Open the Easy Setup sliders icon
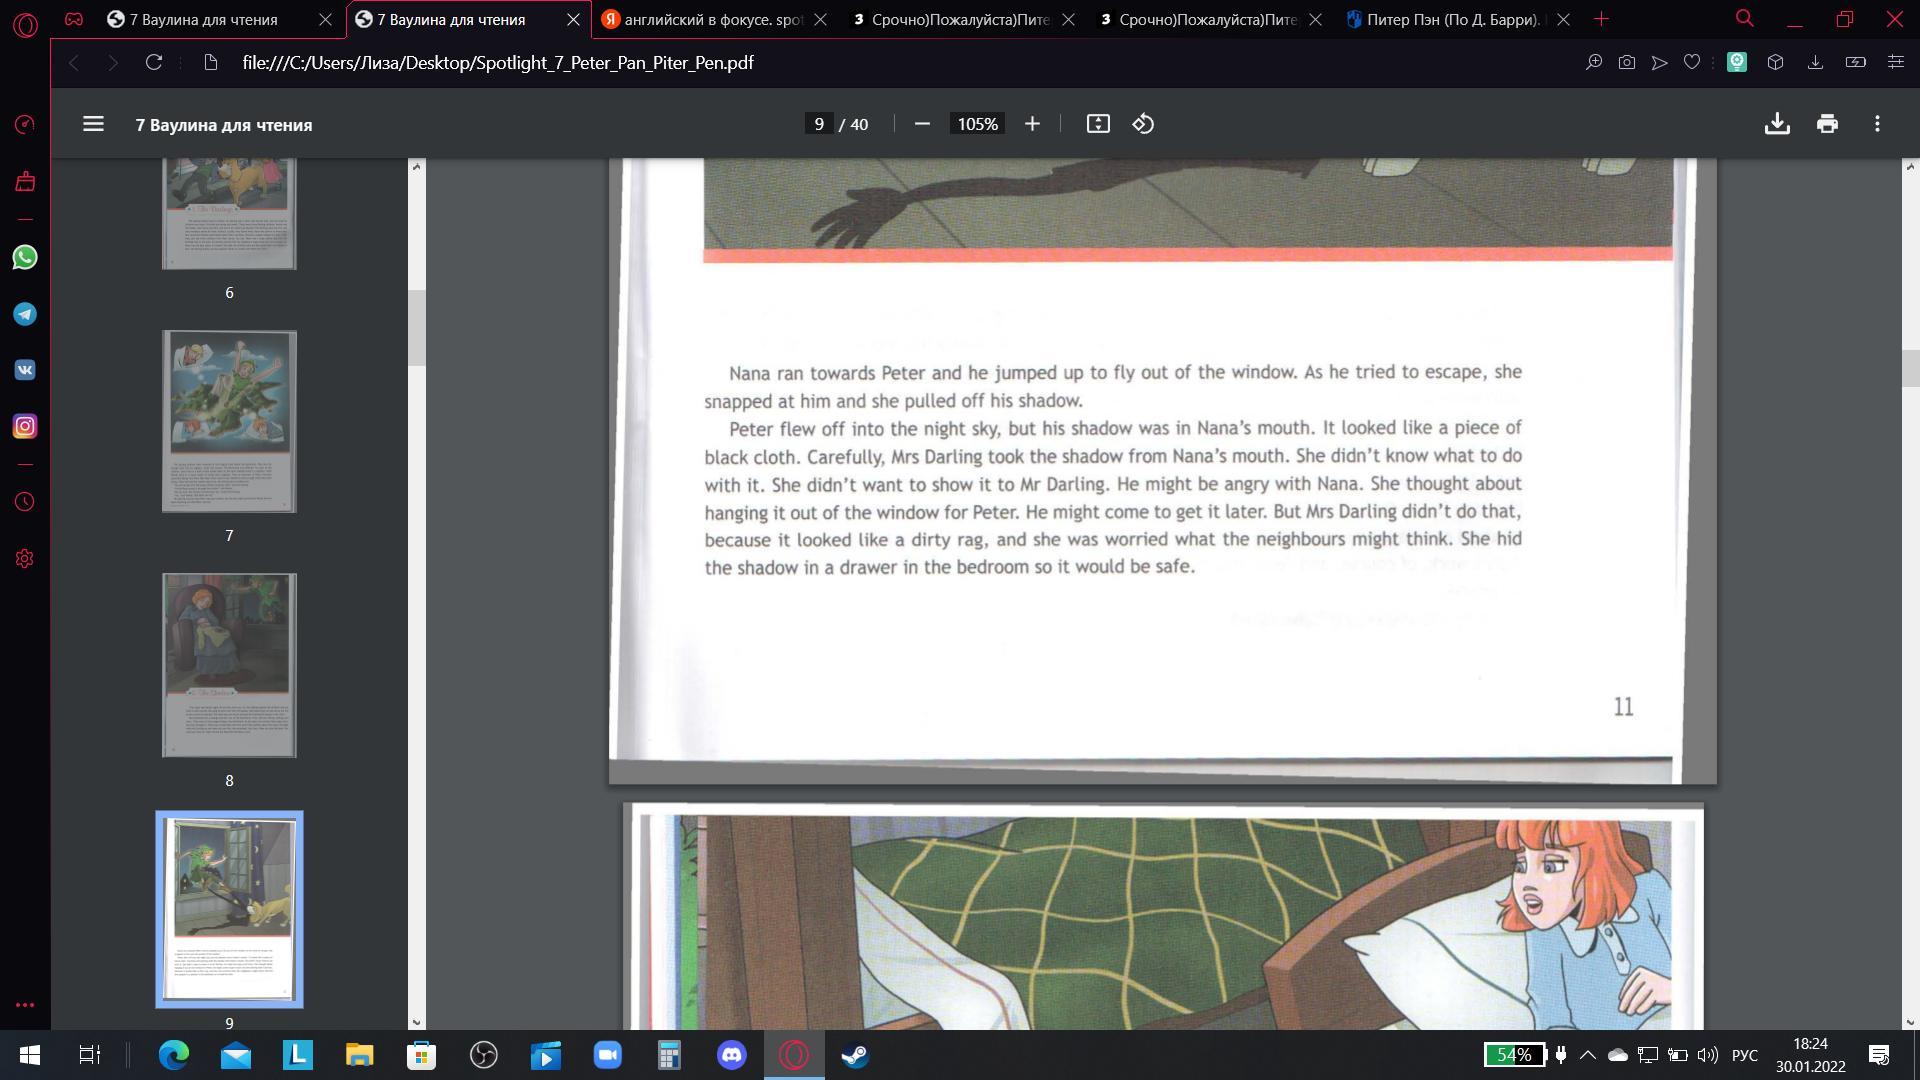This screenshot has width=1920, height=1080. point(1895,62)
